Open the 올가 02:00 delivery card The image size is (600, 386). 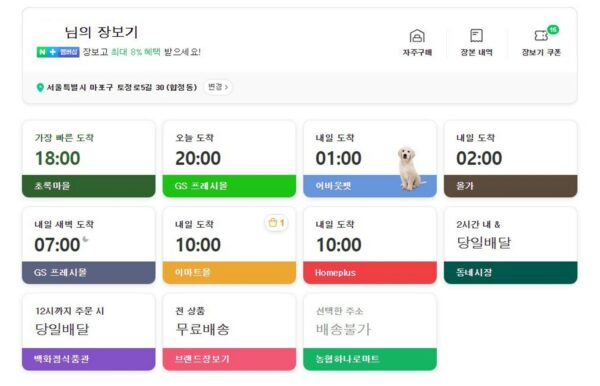(x=510, y=159)
